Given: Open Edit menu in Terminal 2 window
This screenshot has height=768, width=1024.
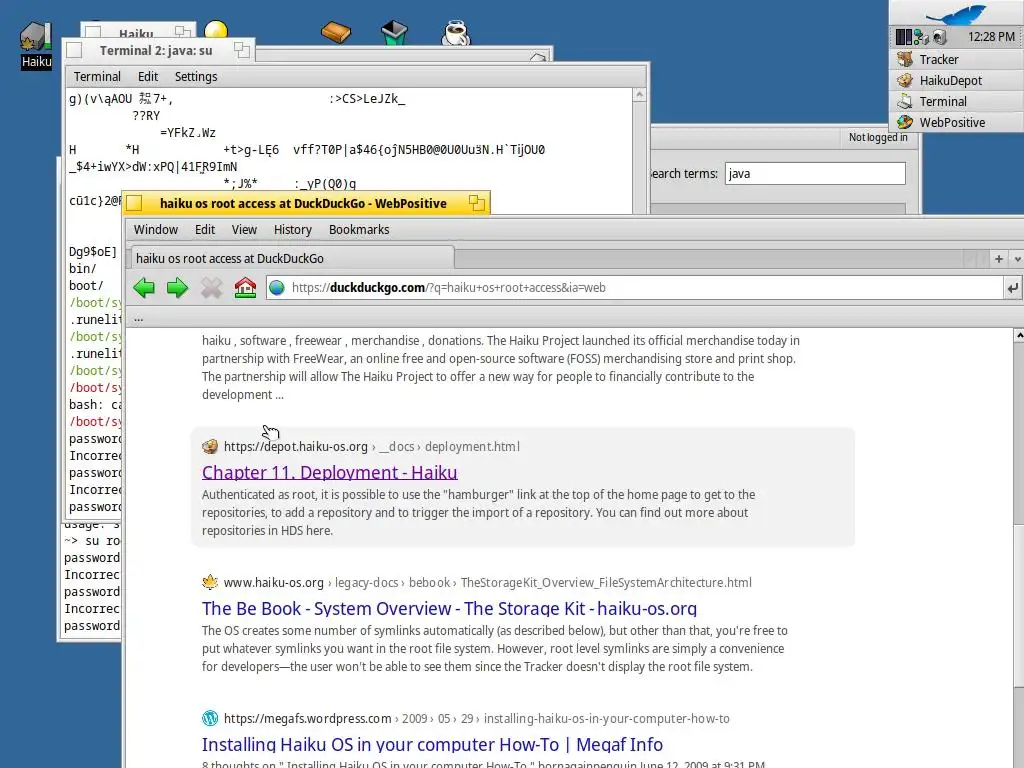Looking at the screenshot, I should coord(148,76).
